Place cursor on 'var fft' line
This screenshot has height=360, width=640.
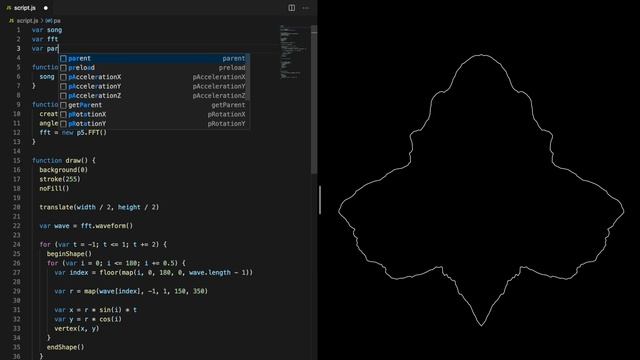45,39
